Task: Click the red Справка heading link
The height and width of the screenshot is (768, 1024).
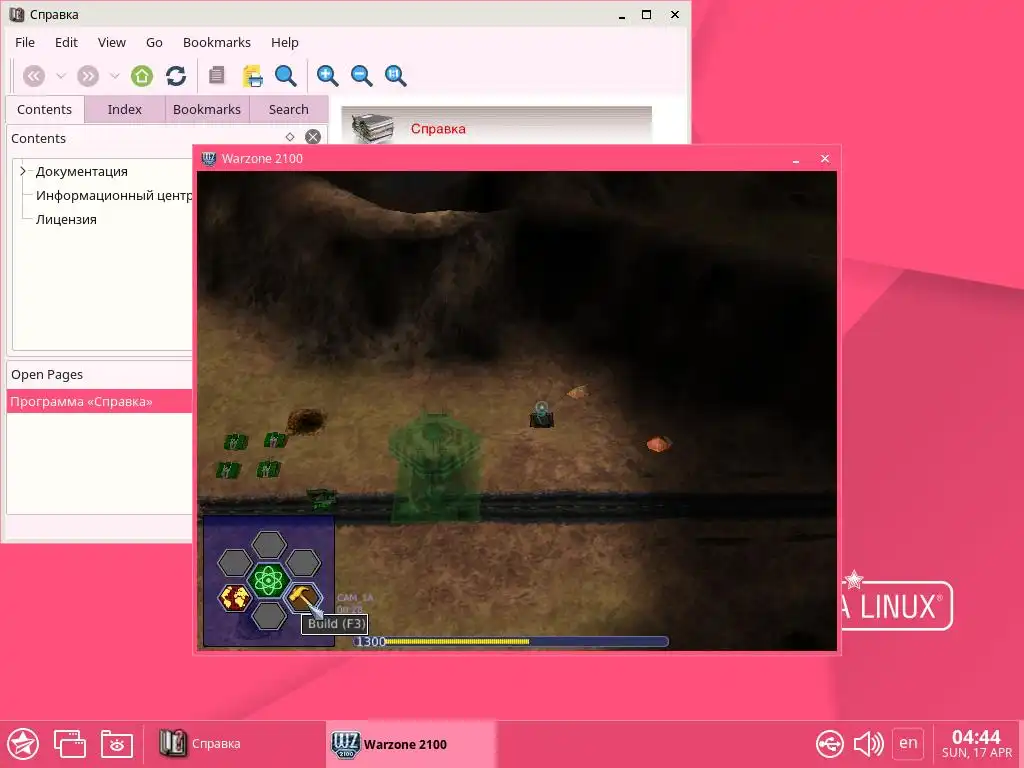Action: pos(438,129)
